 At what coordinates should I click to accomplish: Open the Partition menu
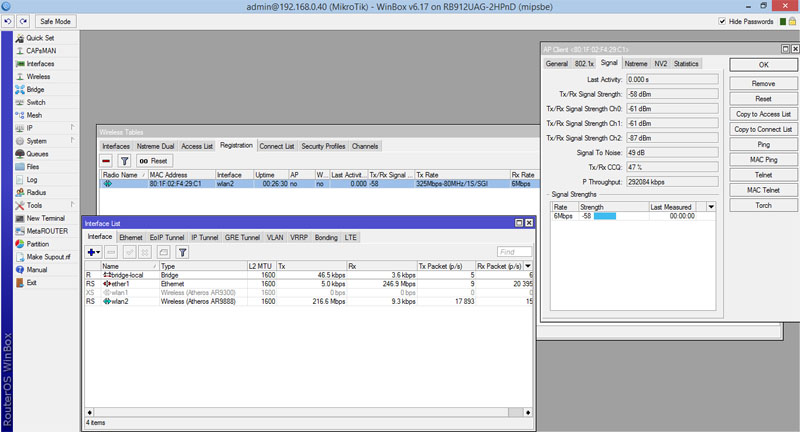coord(38,244)
